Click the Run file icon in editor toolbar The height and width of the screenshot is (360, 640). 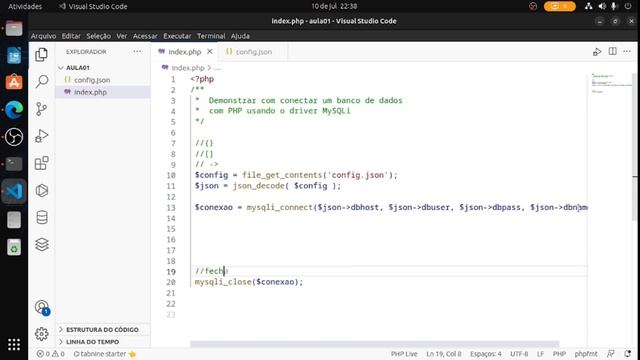597,52
